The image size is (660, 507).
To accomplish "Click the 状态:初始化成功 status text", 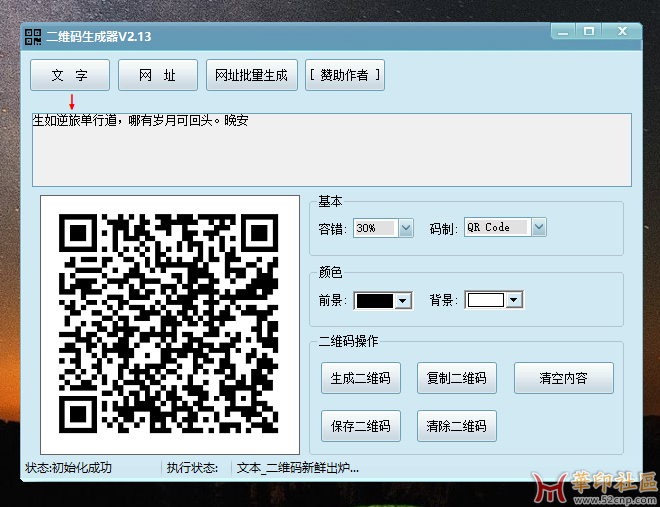I will point(68,468).
